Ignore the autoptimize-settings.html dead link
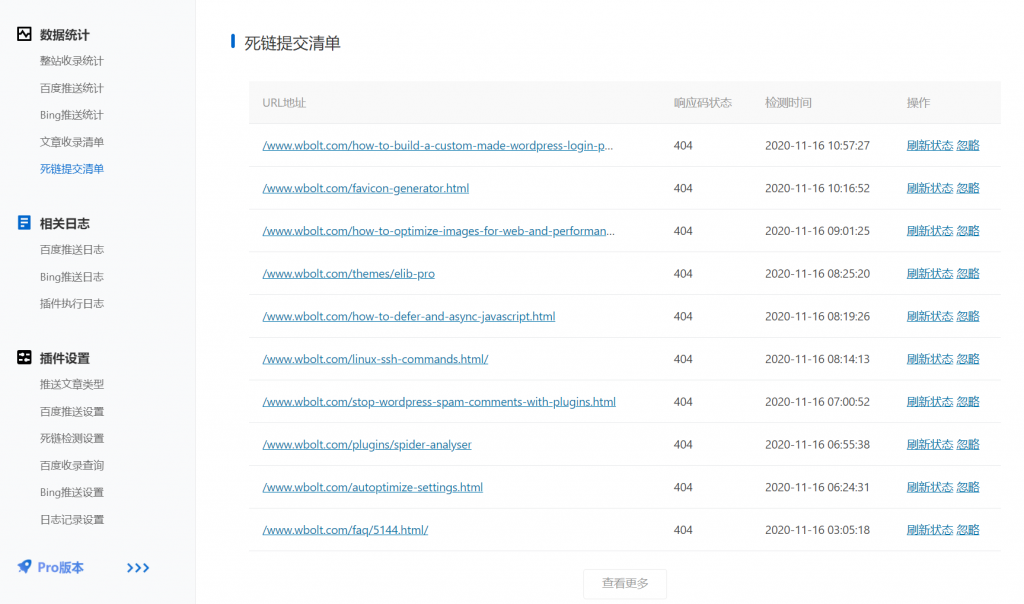The width and height of the screenshot is (1024, 604). click(968, 488)
